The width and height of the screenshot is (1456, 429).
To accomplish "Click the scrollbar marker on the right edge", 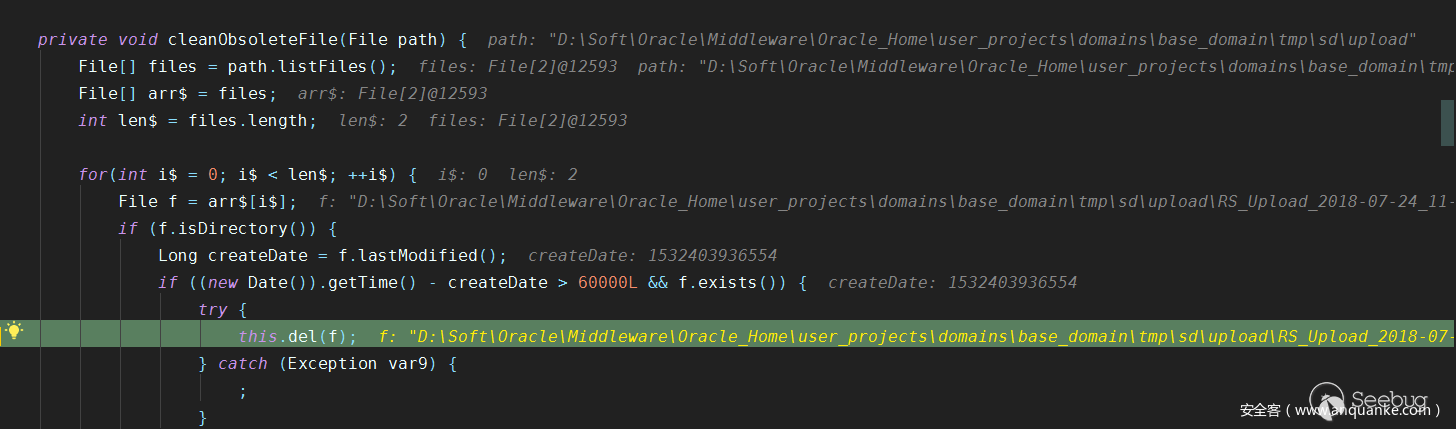I will [x=1446, y=122].
